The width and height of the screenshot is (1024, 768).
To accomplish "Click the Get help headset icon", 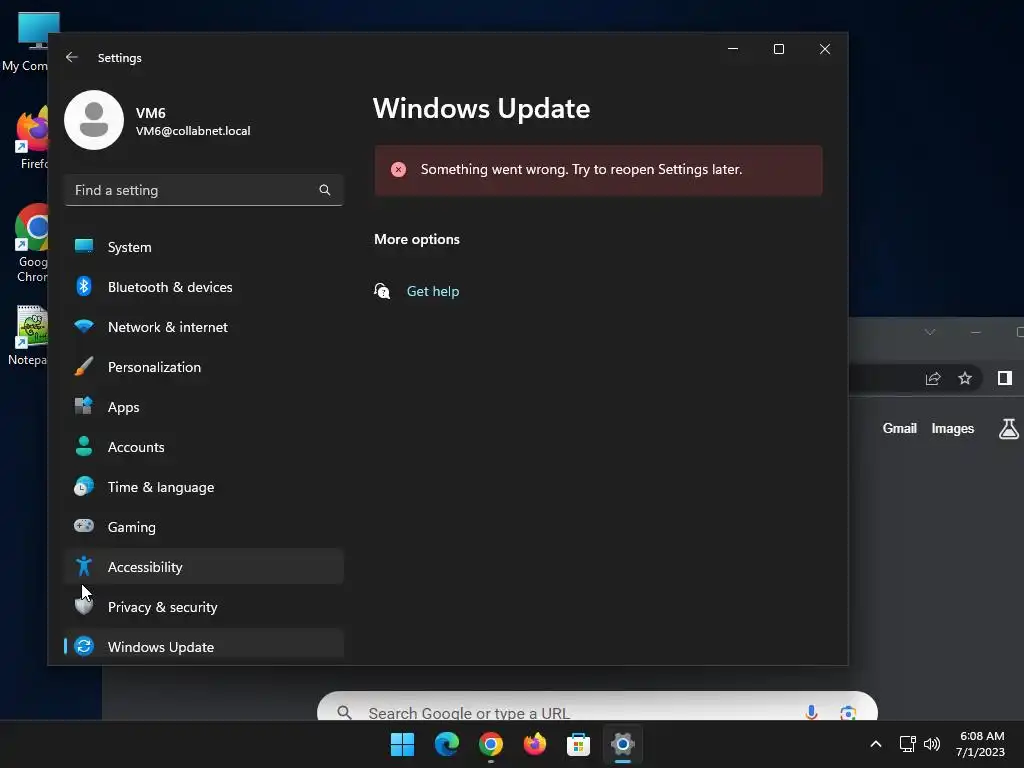I will click(x=382, y=291).
